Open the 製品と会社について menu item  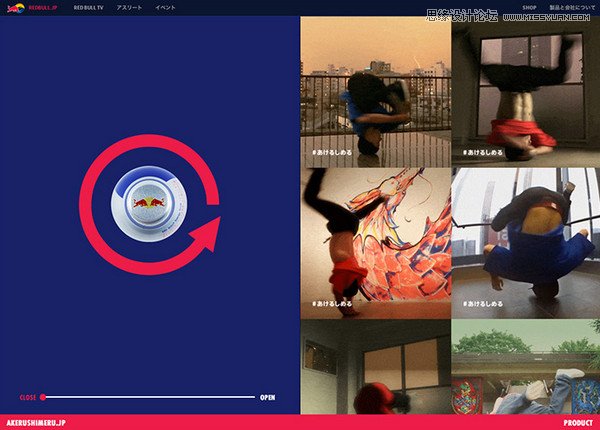(x=572, y=7)
